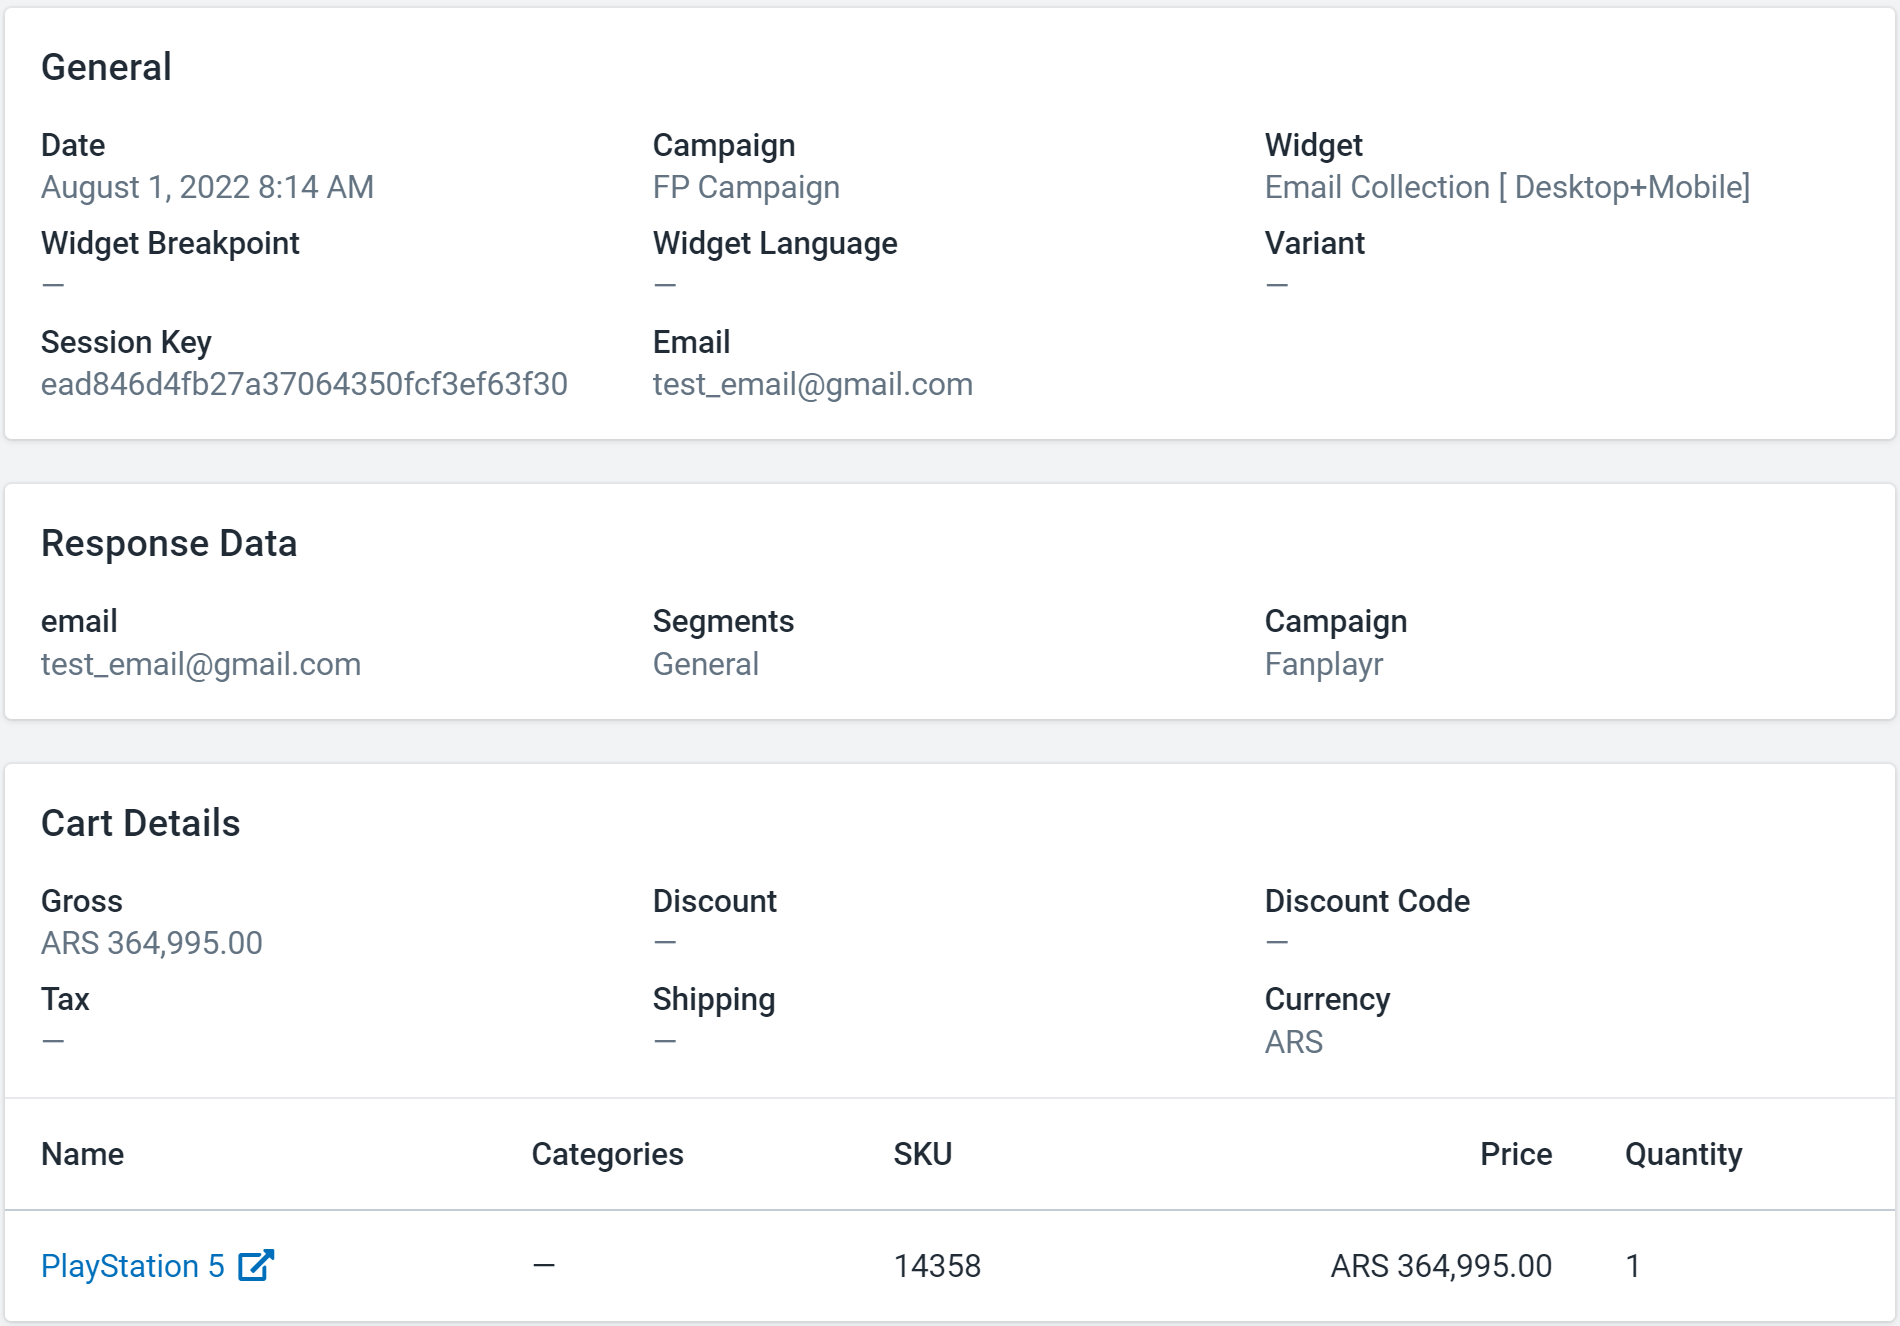
Task: Click the Gross amount ARS 364,995.00
Action: click(x=151, y=943)
